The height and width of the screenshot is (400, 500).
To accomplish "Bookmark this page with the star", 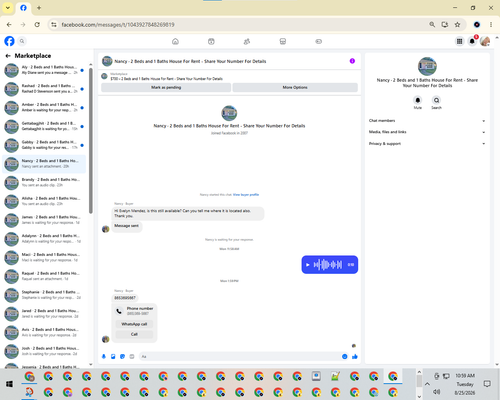I will [x=457, y=25].
